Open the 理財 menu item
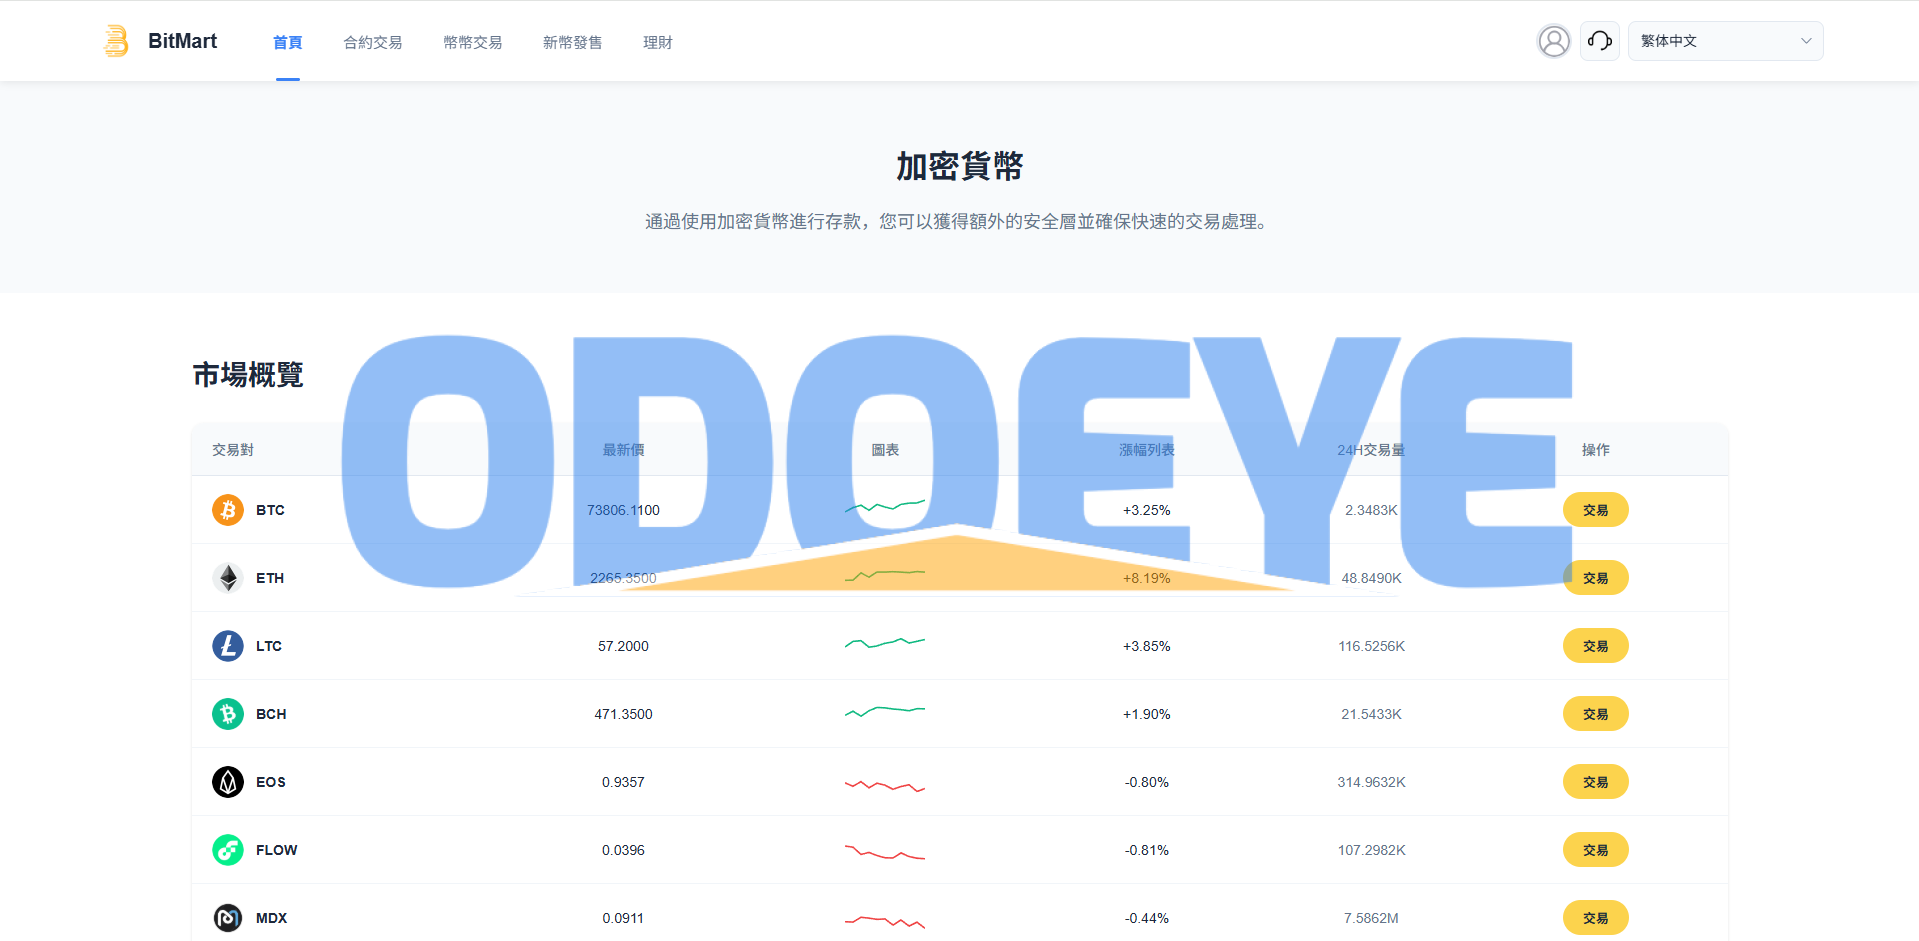 coord(657,42)
